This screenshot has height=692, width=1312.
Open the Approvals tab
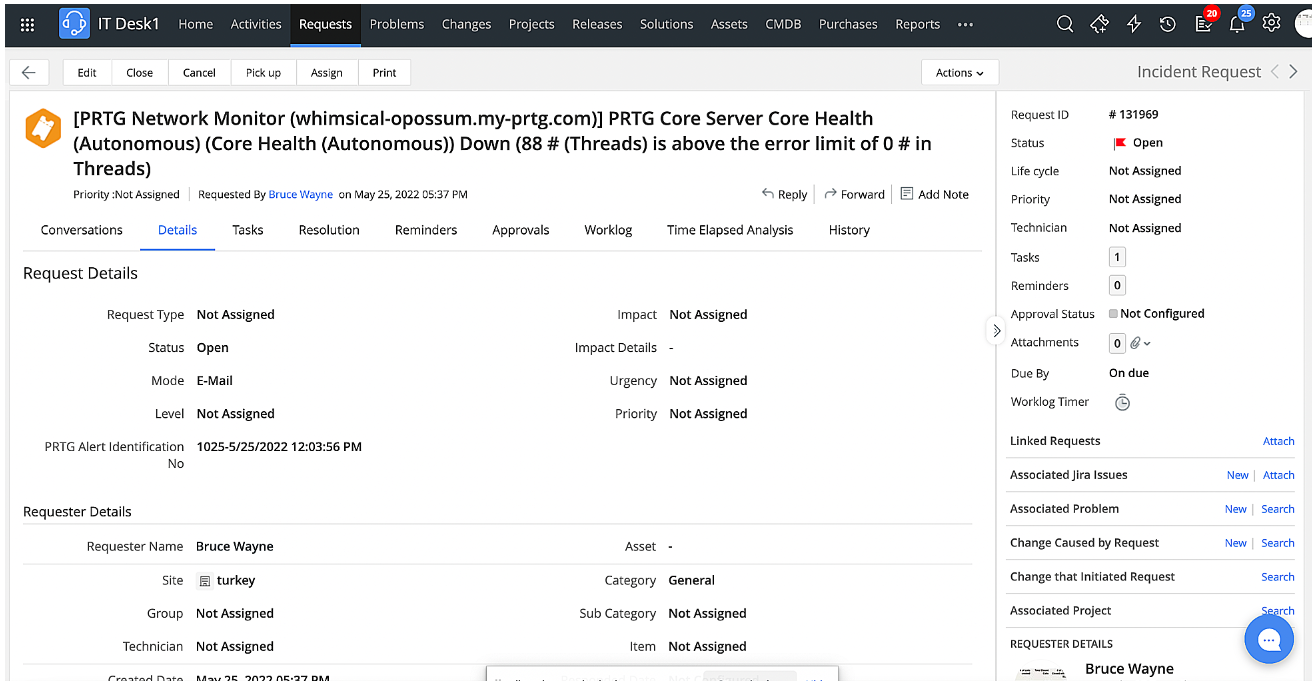click(521, 230)
